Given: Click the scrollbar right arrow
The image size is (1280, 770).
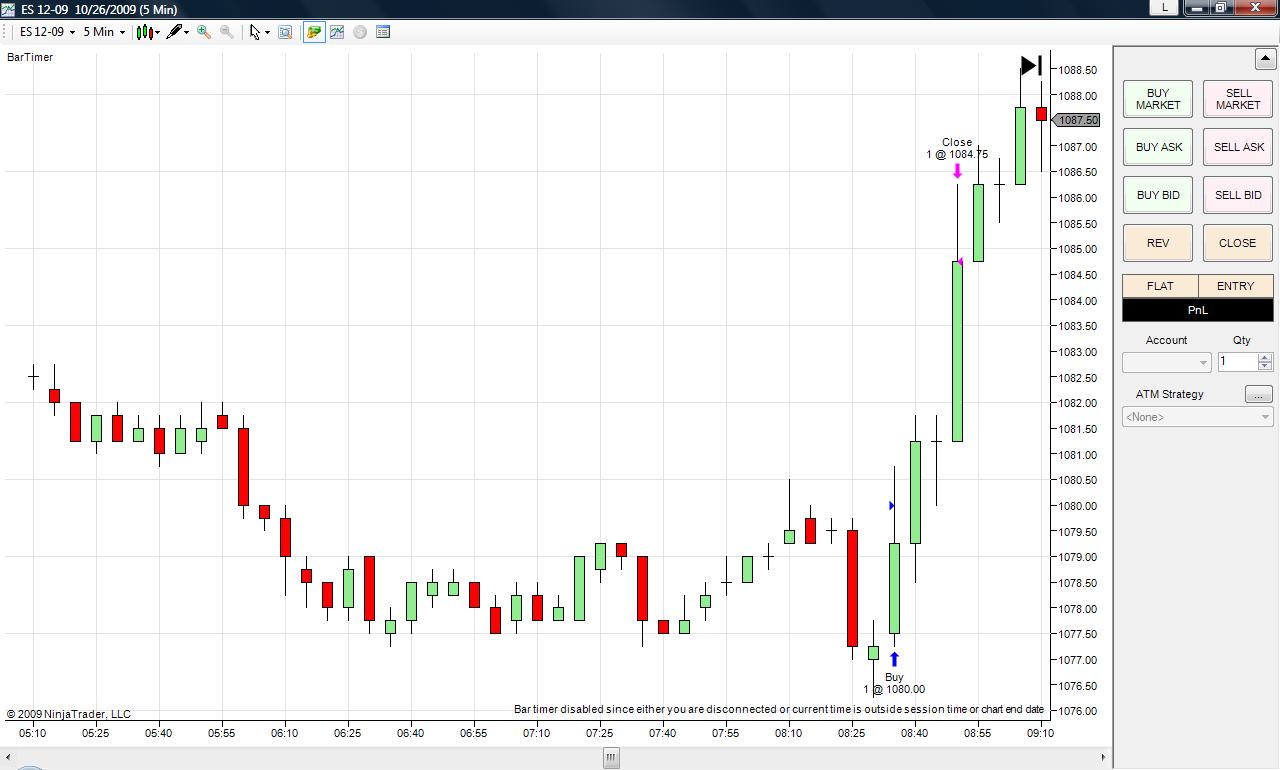Looking at the screenshot, I should (x=1105, y=759).
